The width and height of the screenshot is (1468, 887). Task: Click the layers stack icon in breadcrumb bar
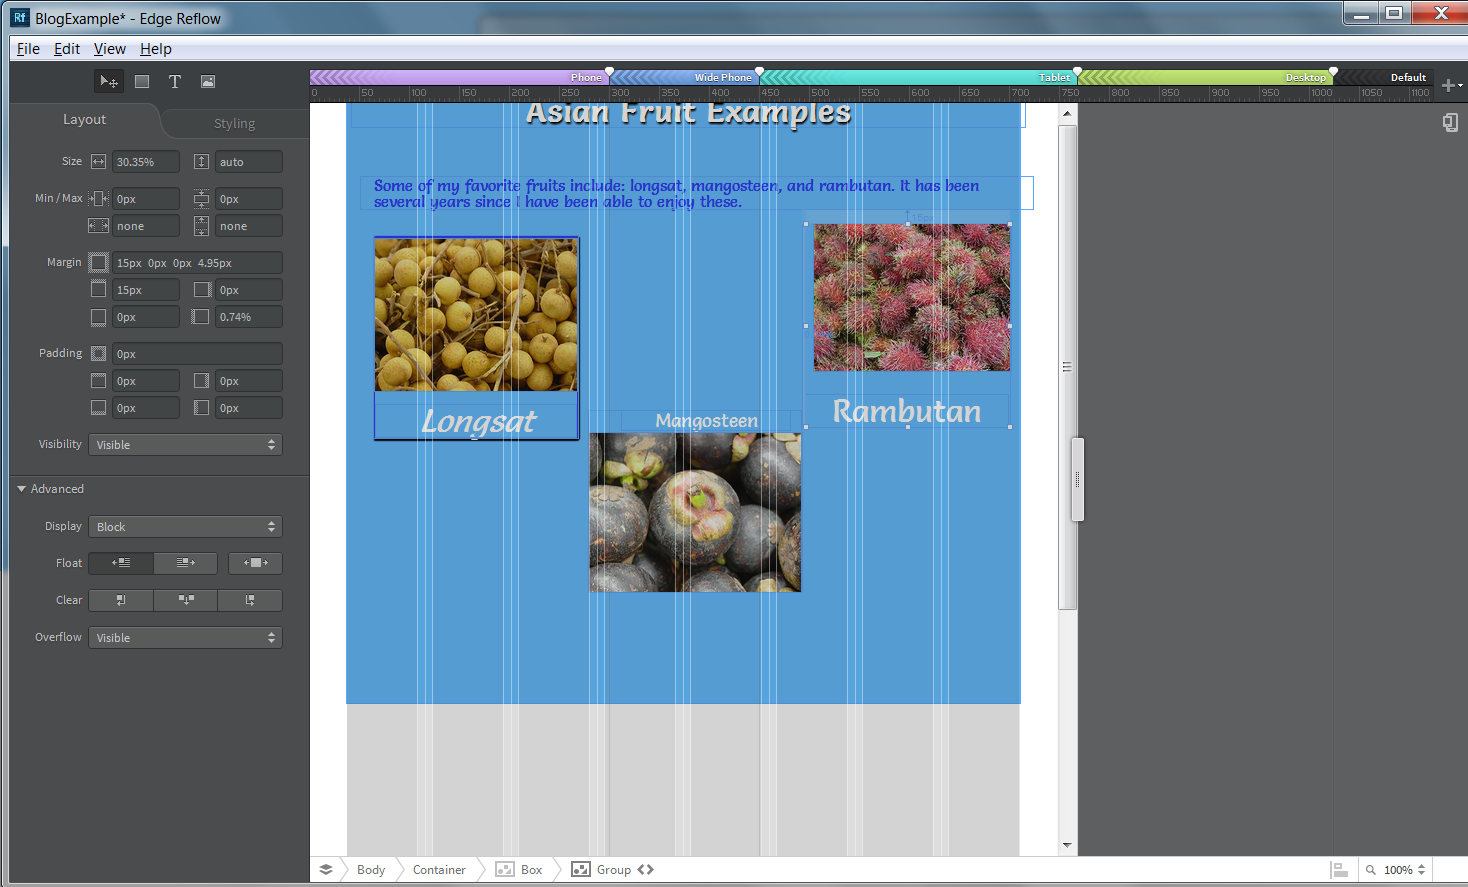point(326,869)
